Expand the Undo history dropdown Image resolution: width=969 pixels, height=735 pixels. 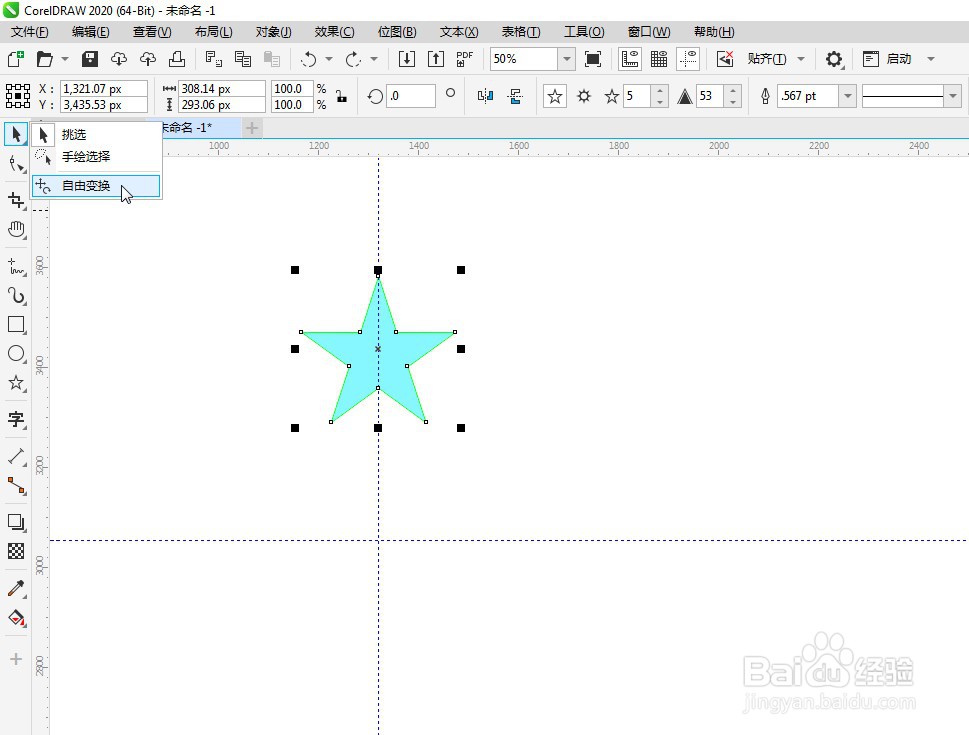329,59
